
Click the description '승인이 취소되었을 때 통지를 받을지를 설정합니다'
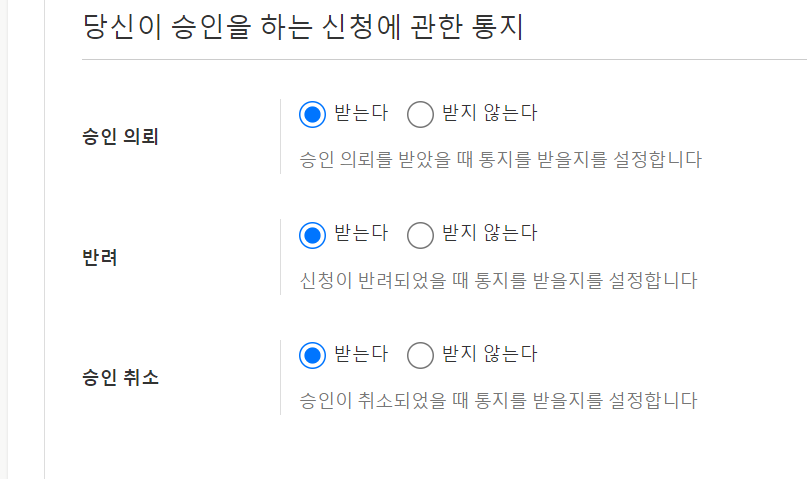(498, 401)
